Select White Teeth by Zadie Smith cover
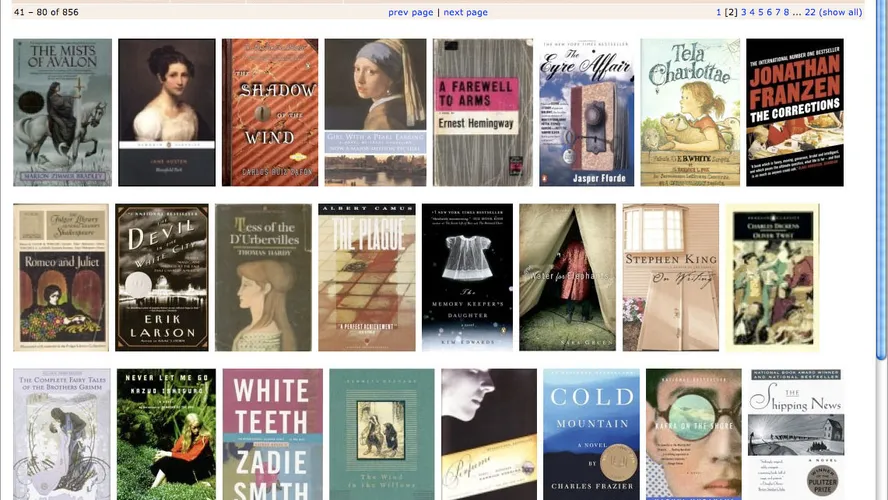888x500 pixels. click(272, 434)
